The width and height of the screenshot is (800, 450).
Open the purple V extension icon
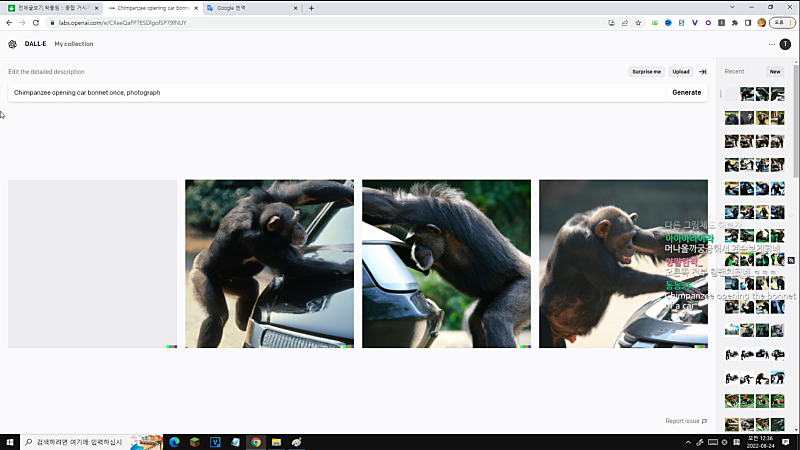click(694, 23)
